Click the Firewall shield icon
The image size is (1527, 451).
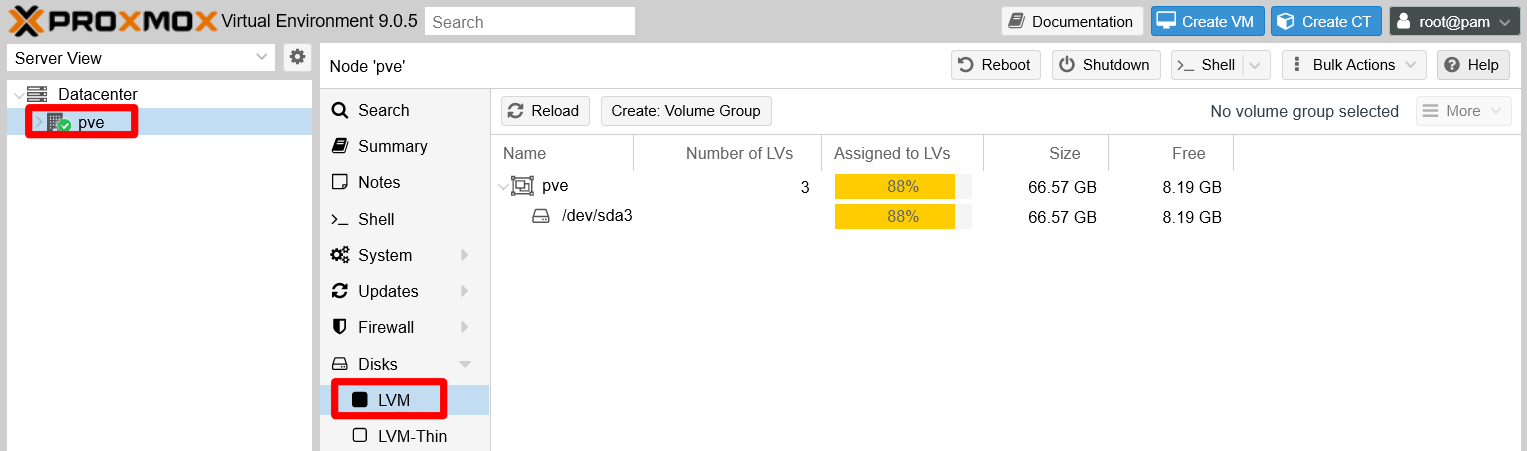point(340,327)
